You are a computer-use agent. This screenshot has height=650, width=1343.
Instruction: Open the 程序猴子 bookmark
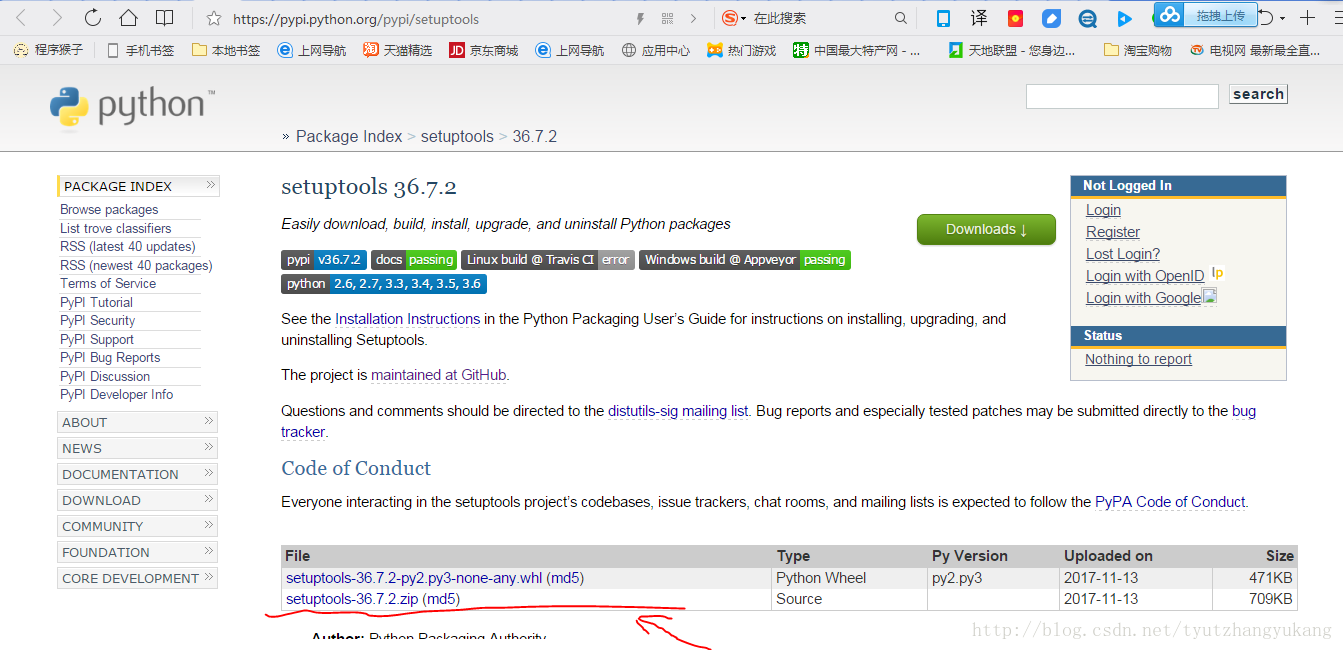coord(48,50)
